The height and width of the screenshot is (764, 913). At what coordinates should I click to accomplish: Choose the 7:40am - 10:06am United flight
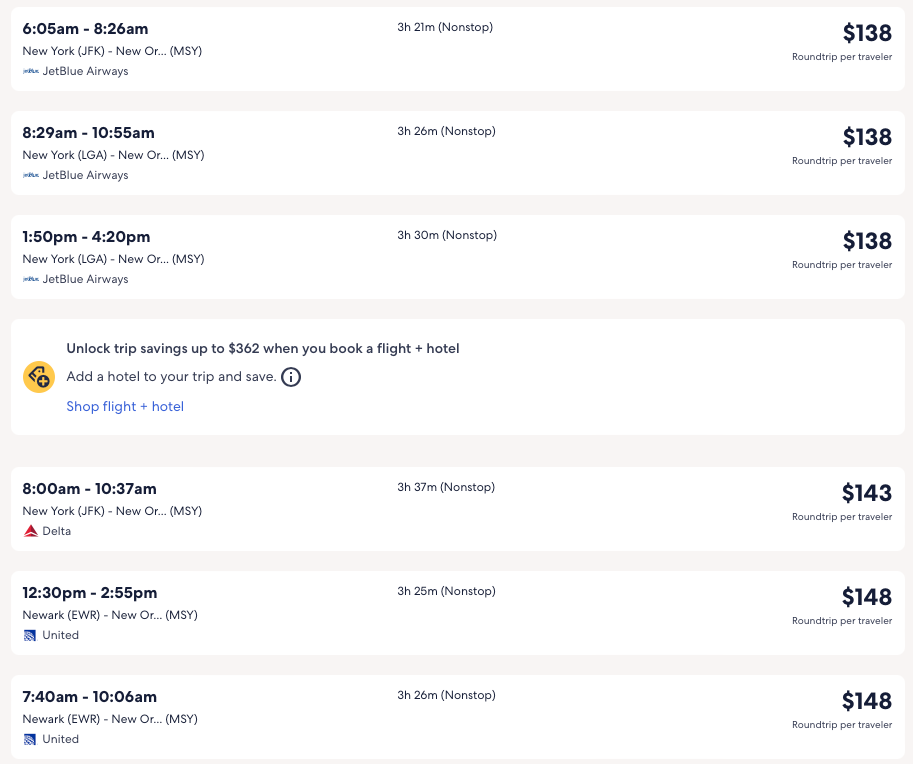tap(89, 697)
